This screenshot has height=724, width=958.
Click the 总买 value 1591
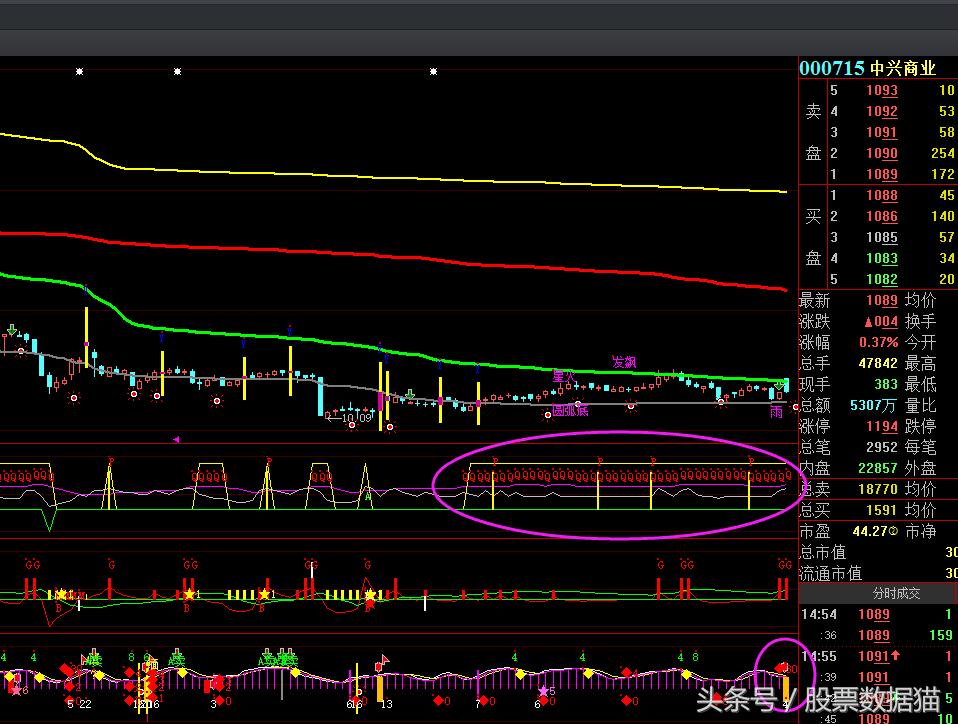[x=882, y=510]
